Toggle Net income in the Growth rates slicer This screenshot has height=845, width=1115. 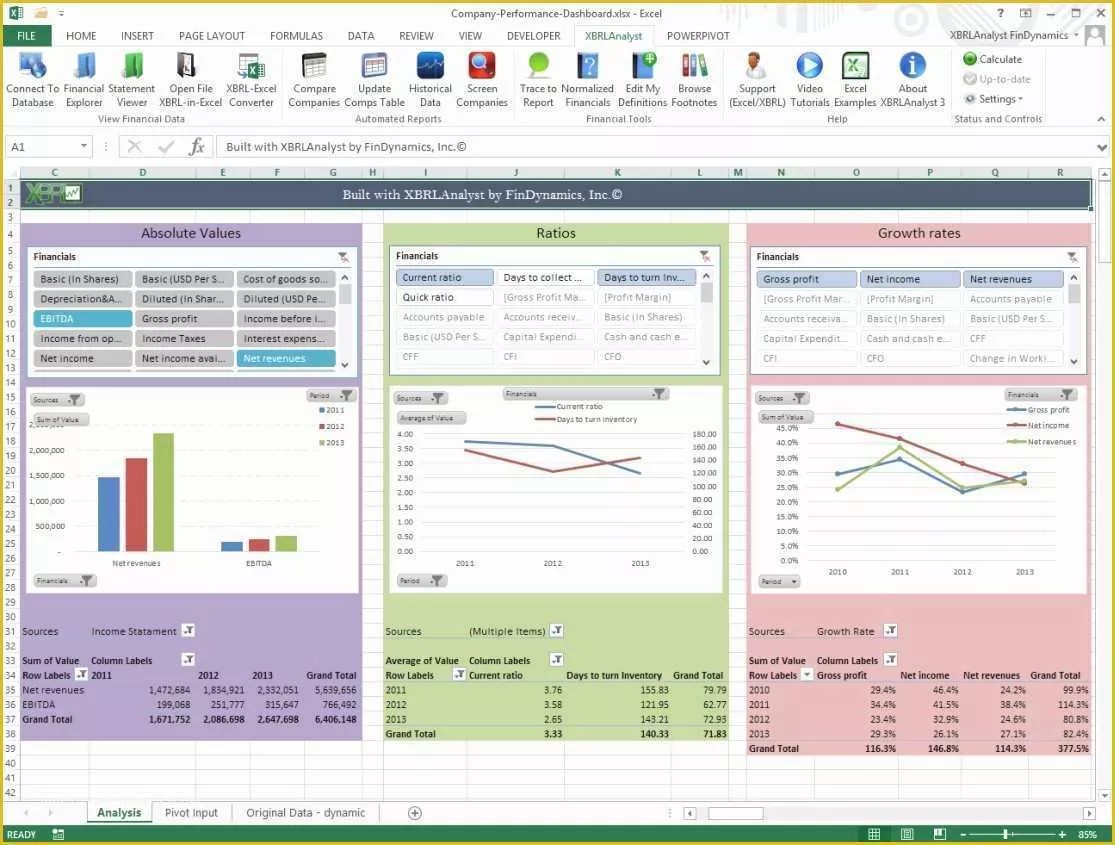point(909,278)
